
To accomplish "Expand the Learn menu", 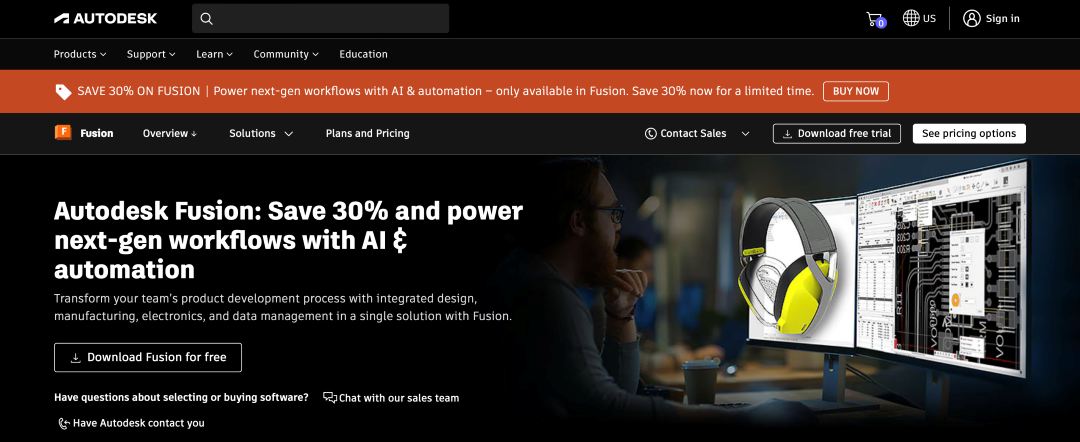I will [x=214, y=54].
